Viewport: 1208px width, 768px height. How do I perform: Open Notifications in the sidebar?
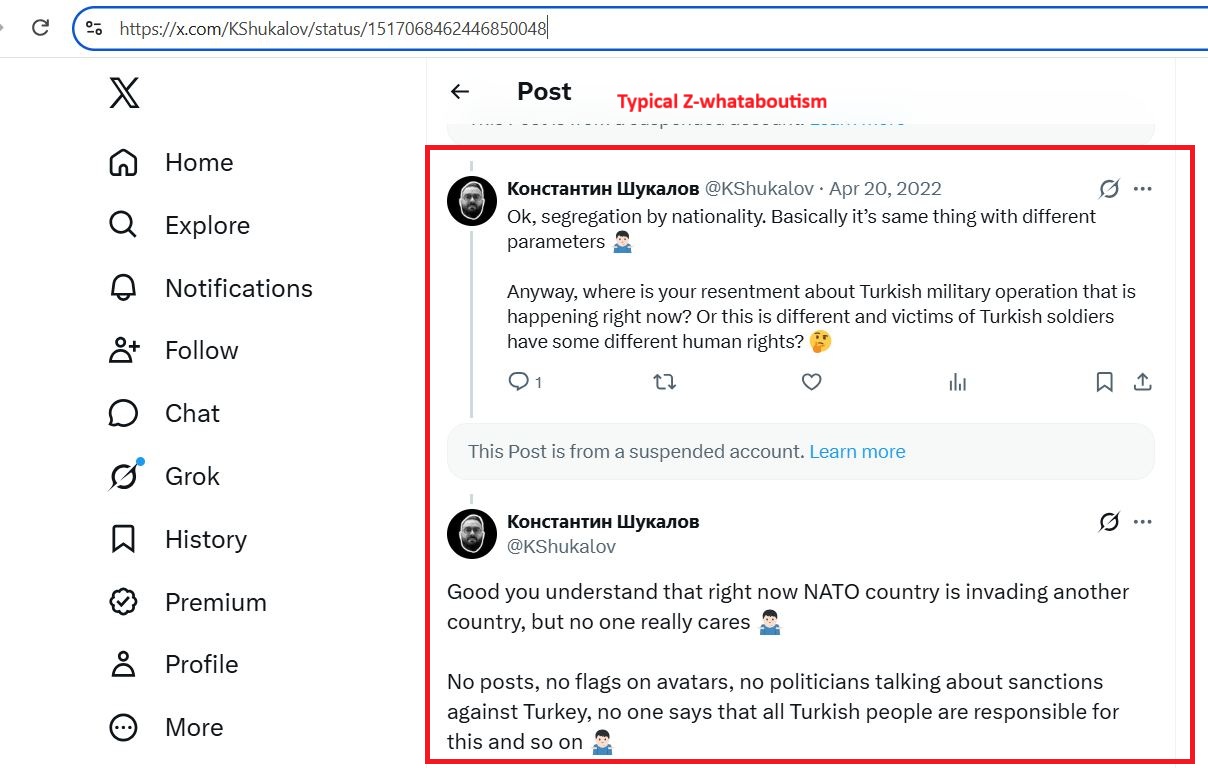[x=210, y=288]
